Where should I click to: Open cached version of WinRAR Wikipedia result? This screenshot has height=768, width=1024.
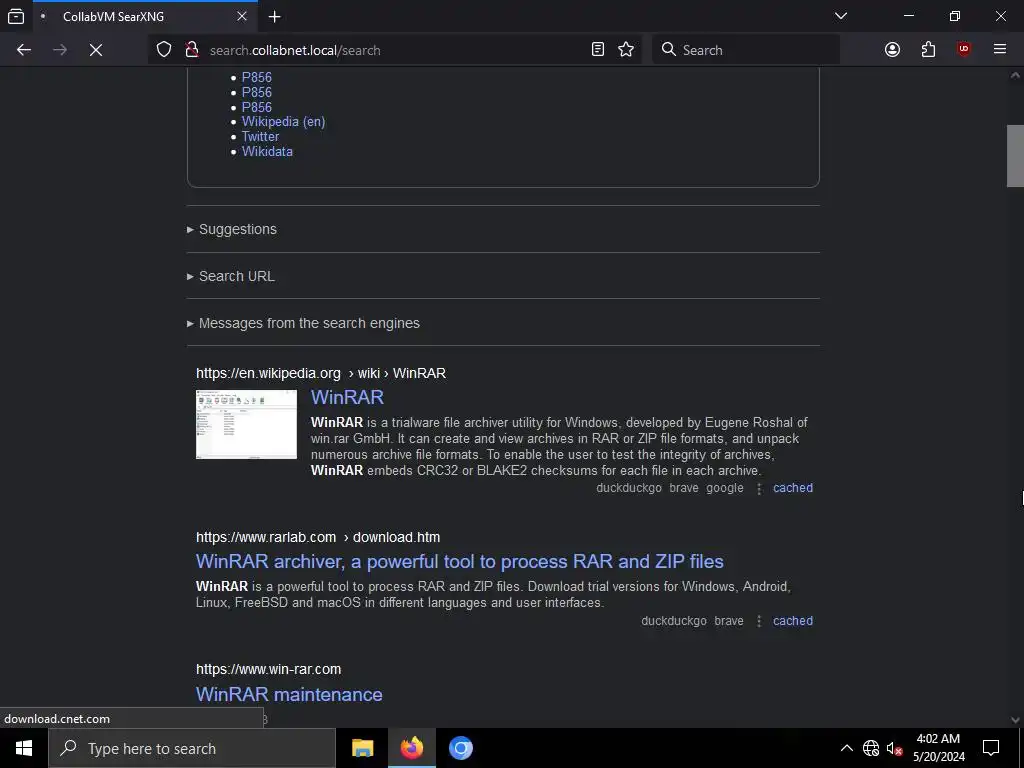point(793,488)
